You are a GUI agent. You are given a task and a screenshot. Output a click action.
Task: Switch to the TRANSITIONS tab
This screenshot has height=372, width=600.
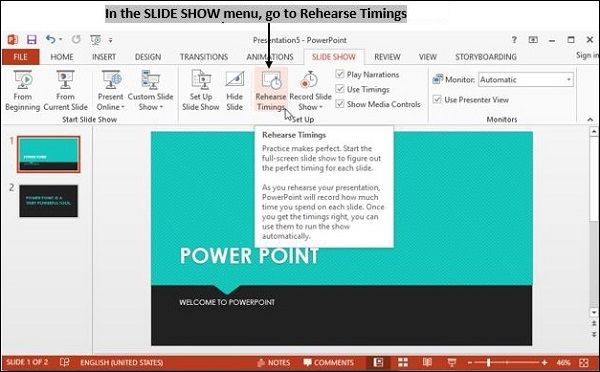204,57
